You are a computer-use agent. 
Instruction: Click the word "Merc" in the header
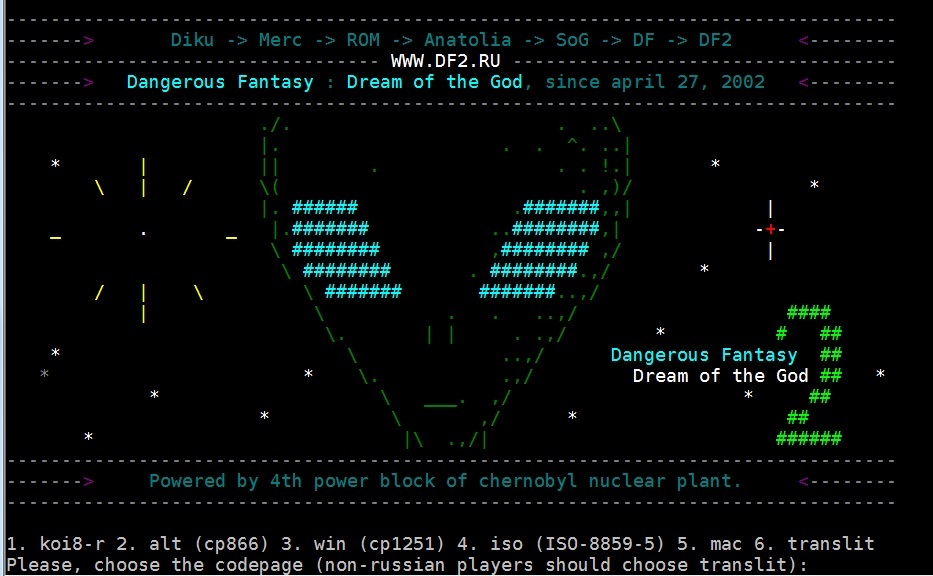click(x=280, y=40)
